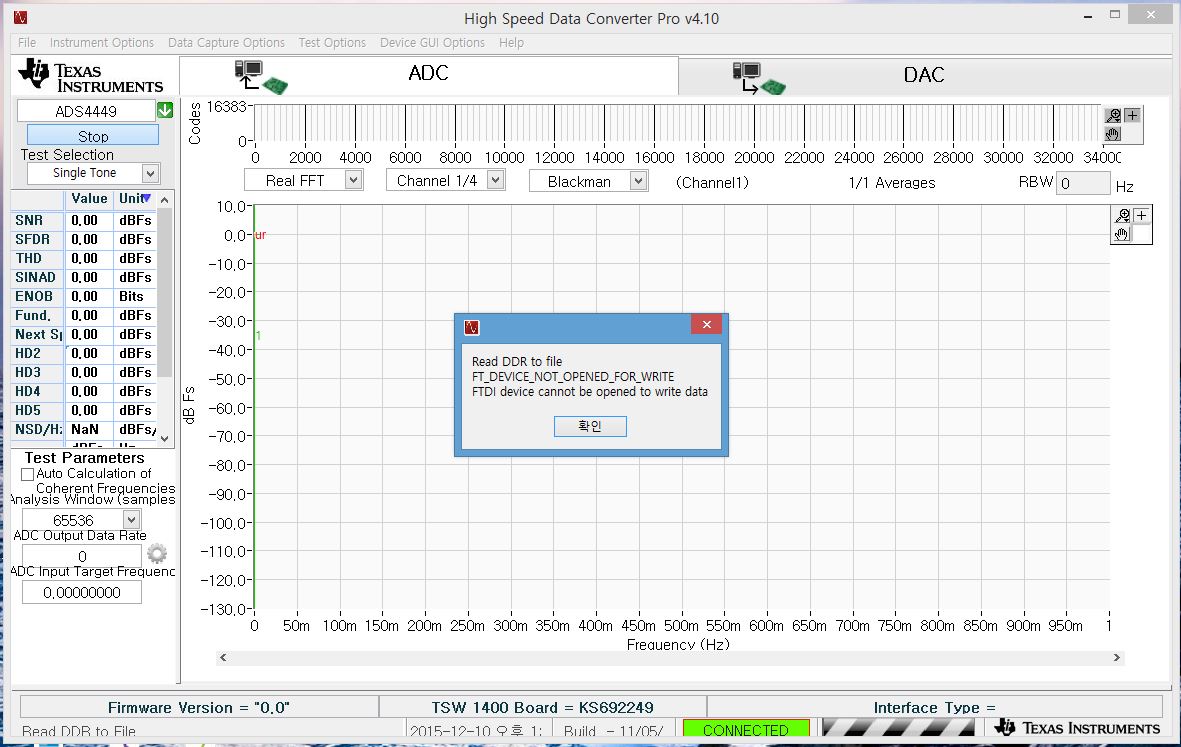1181x747 pixels.
Task: Click the CONNECTED status indicator
Action: (x=745, y=729)
